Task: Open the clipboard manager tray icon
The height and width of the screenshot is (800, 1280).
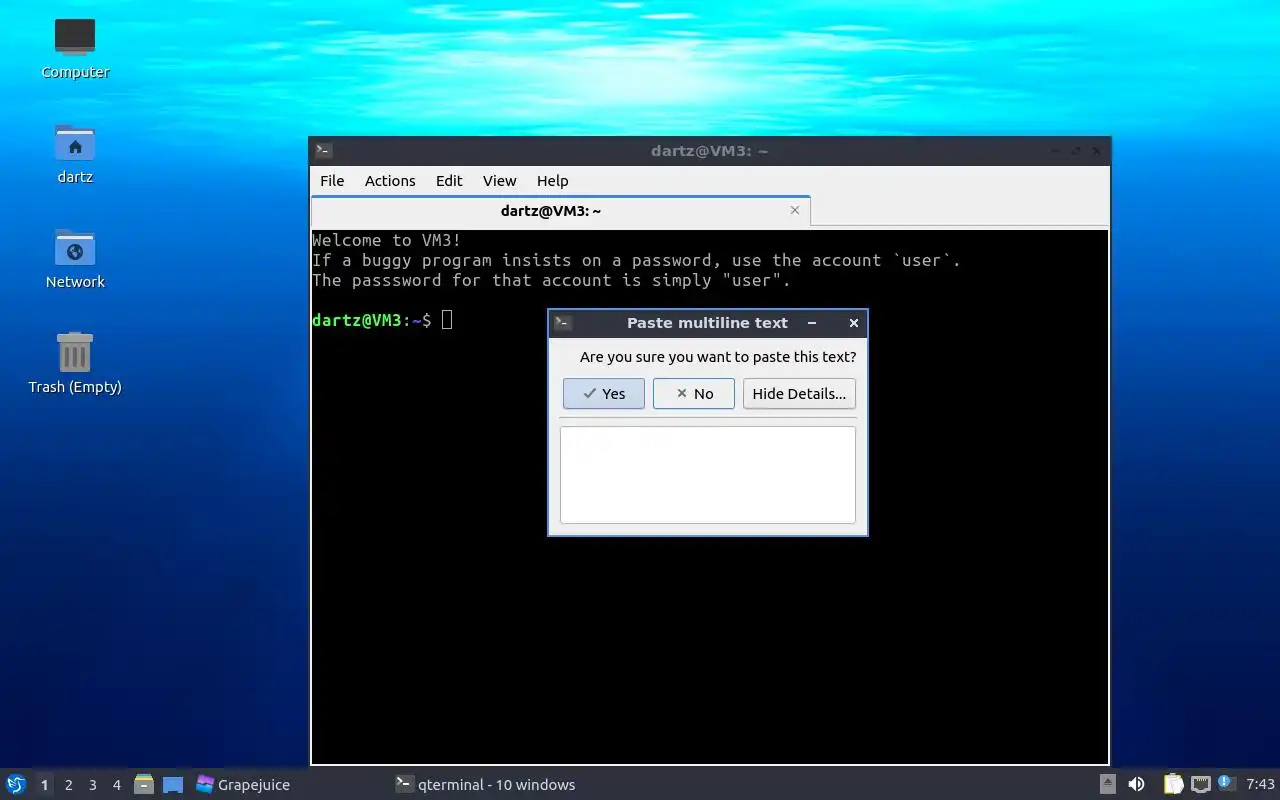Action: click(1173, 784)
